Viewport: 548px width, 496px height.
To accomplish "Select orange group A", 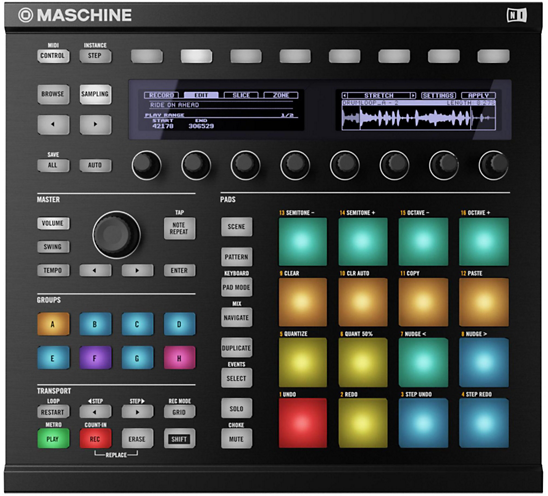I will click(53, 324).
